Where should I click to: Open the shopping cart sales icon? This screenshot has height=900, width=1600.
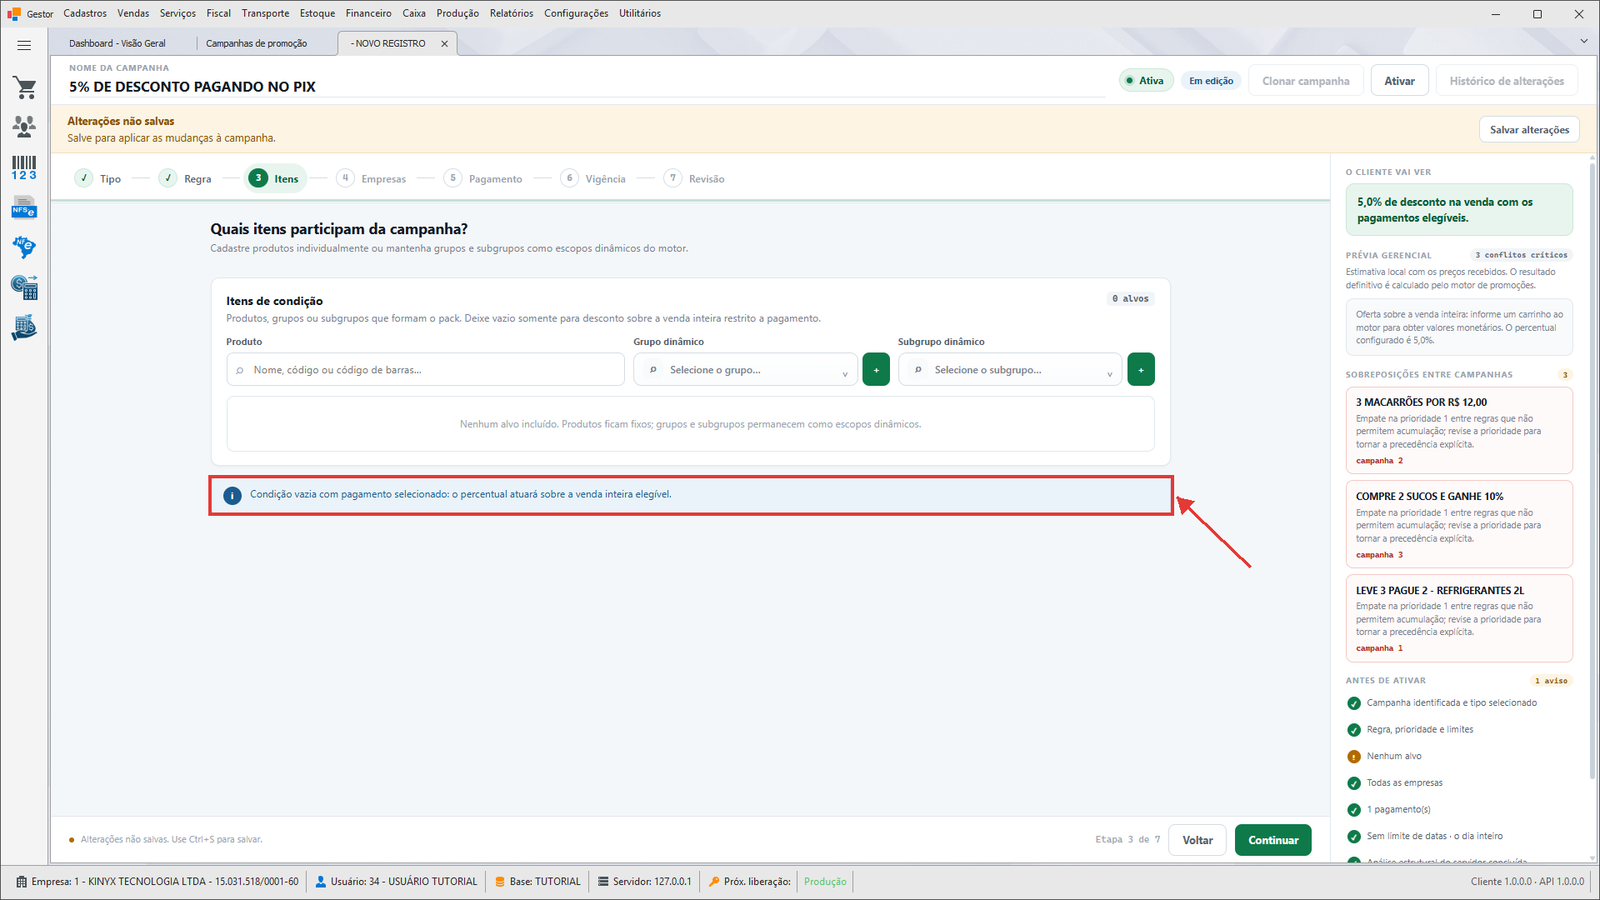click(24, 87)
